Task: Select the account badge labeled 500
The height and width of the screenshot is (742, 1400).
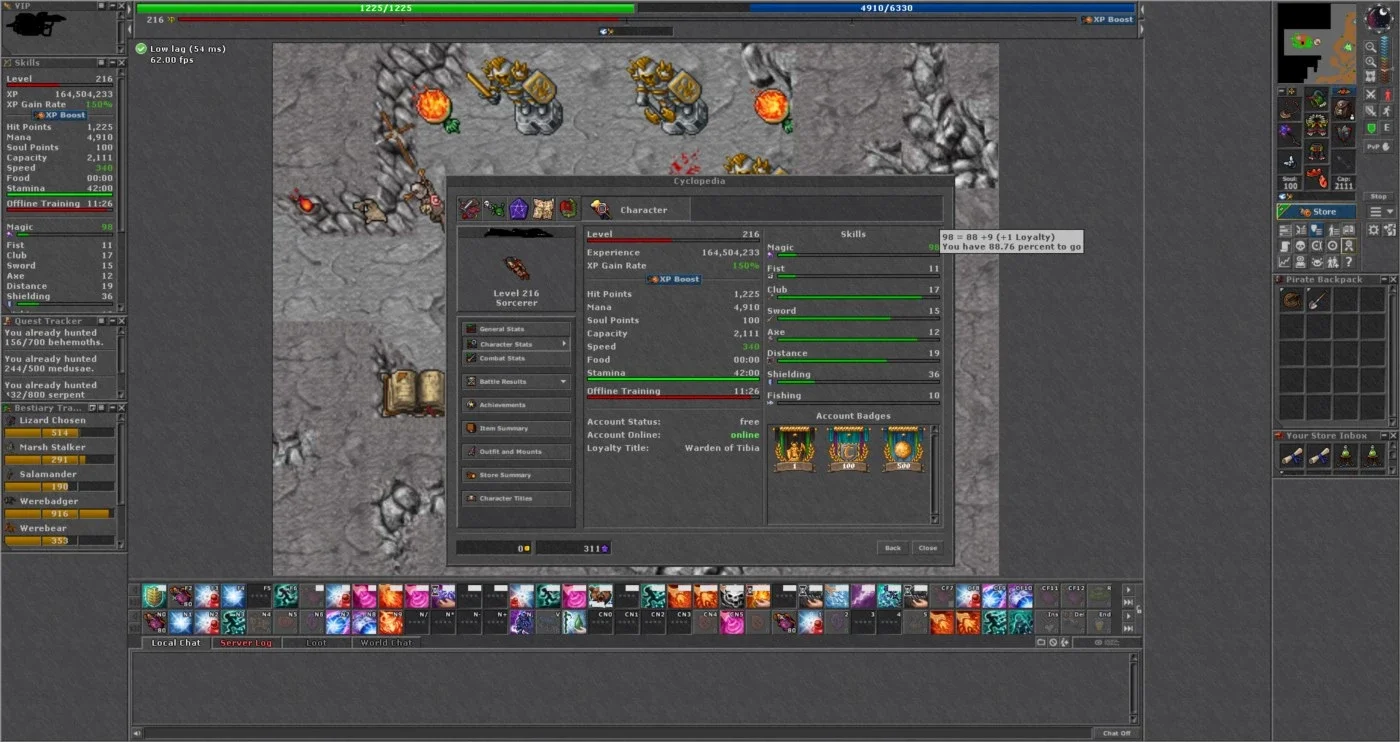Action: (904, 449)
